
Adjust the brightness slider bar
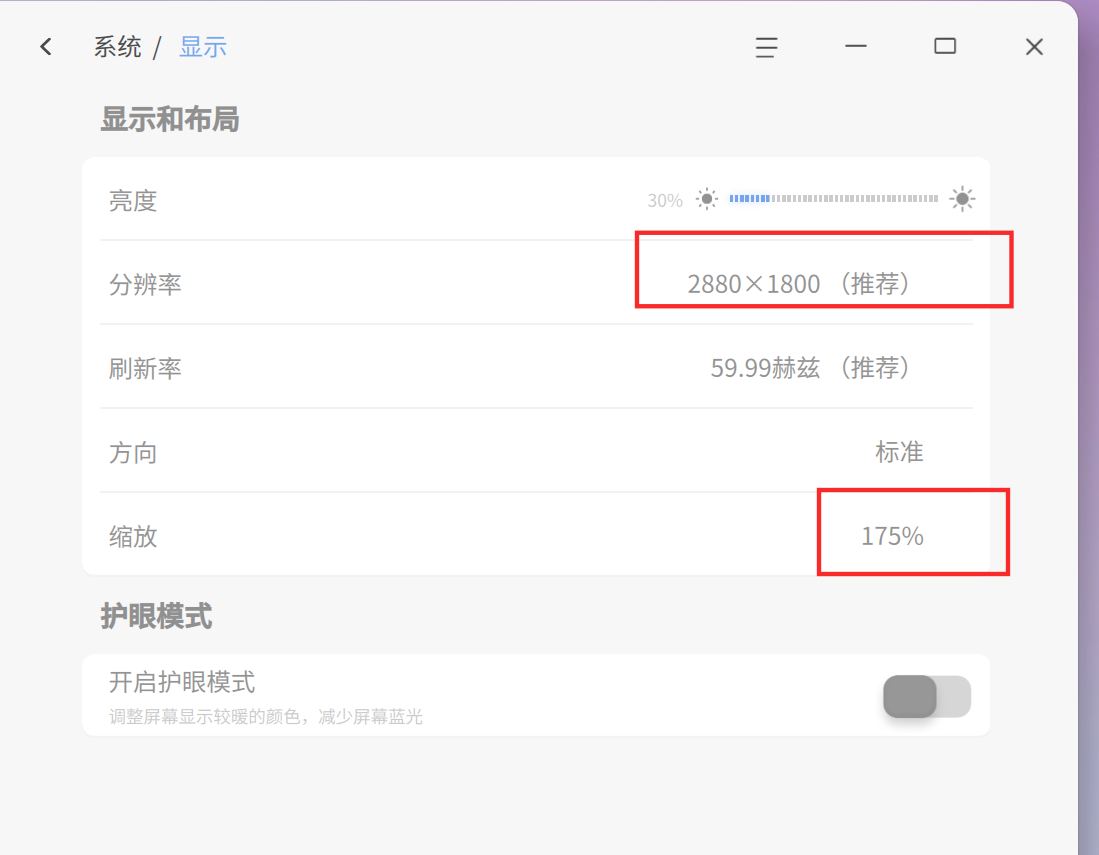pos(833,199)
